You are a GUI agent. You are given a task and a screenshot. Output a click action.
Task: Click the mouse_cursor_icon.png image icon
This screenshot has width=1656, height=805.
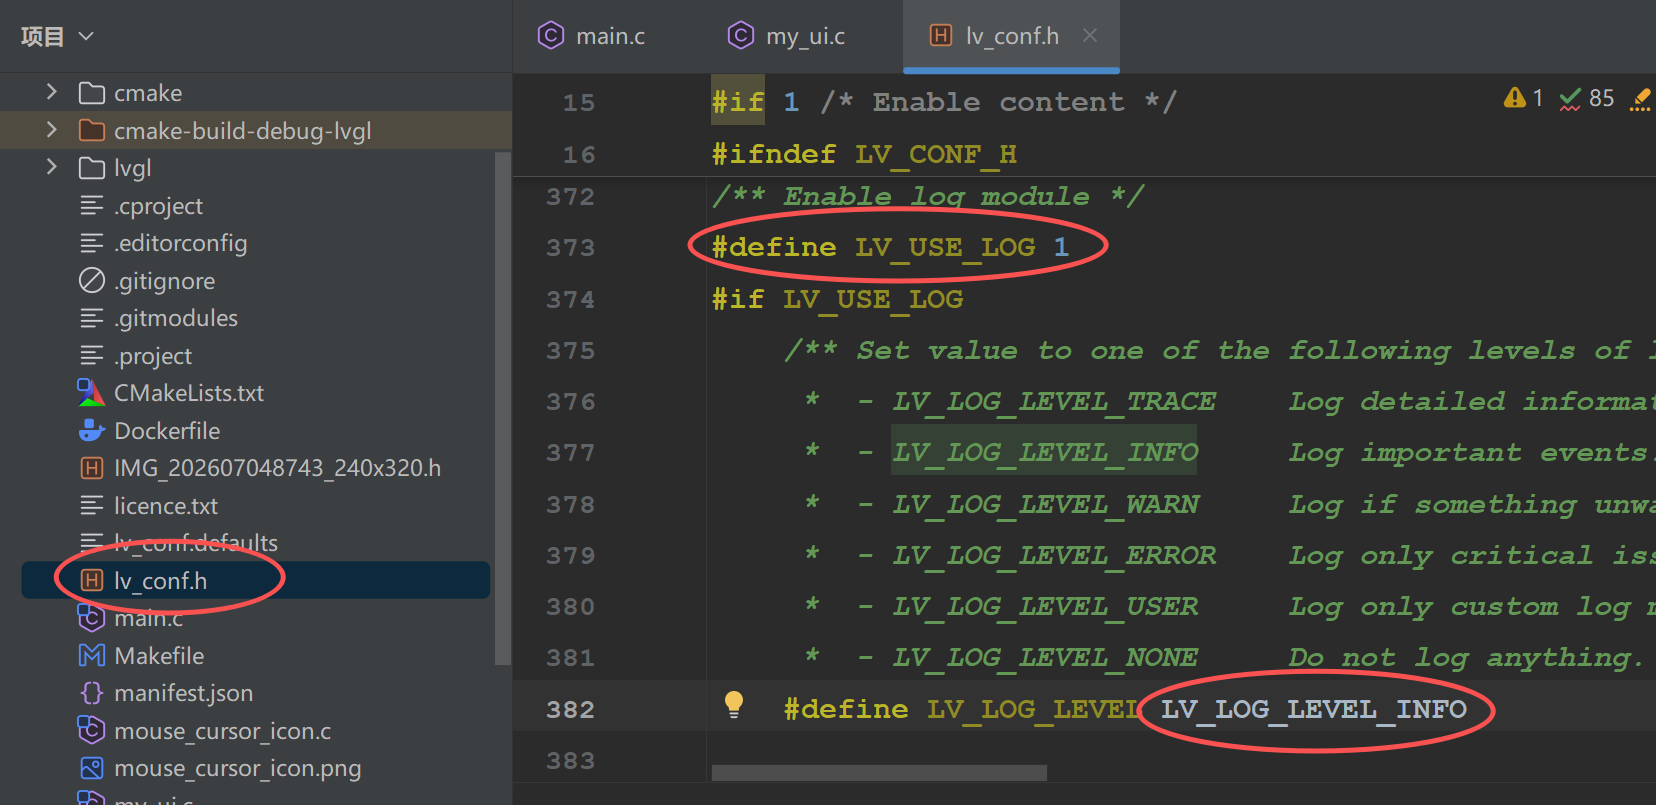[x=92, y=768]
